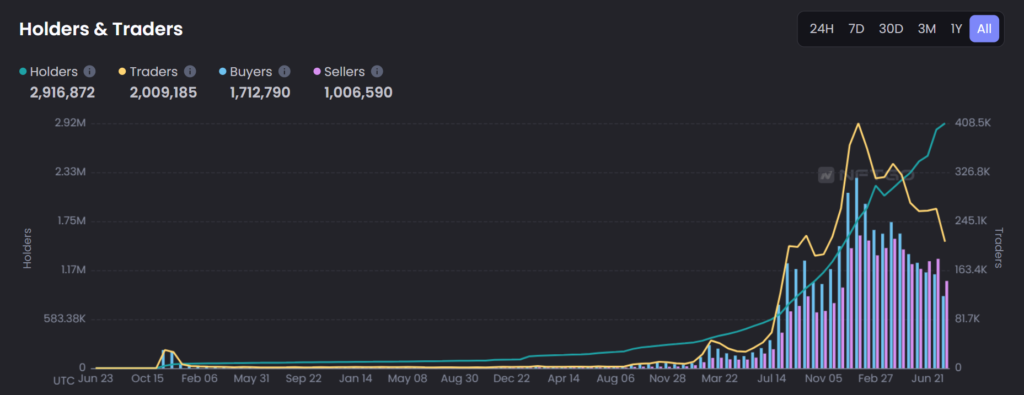Select the 7D time range
1024x395 pixels.
click(856, 29)
